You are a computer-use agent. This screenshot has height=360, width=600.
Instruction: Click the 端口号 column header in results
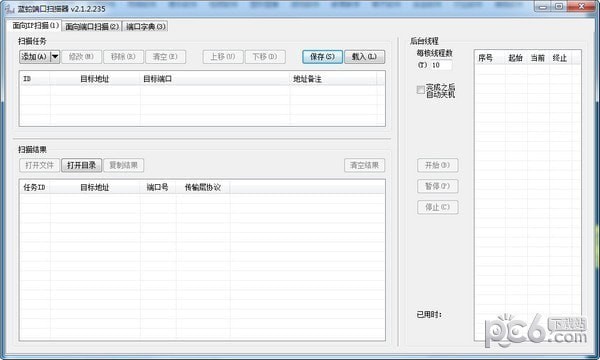point(158,187)
